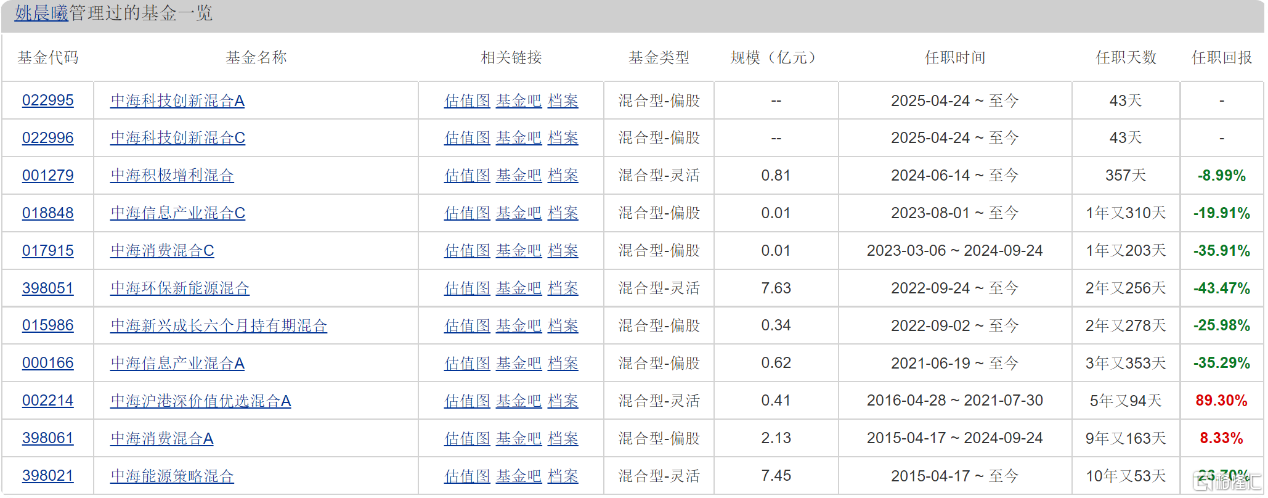Screen dimensions: 1268x498
Task: Select the 任职回报 column header
Action: click(1222, 58)
